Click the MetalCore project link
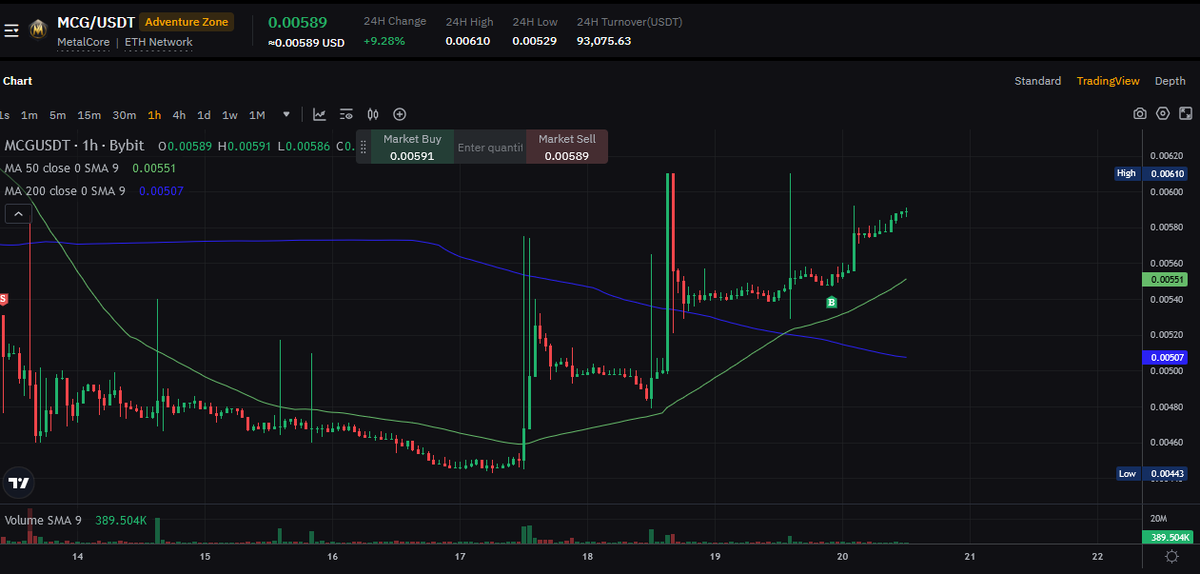Screen dimensions: 1200x574 (x=83, y=42)
